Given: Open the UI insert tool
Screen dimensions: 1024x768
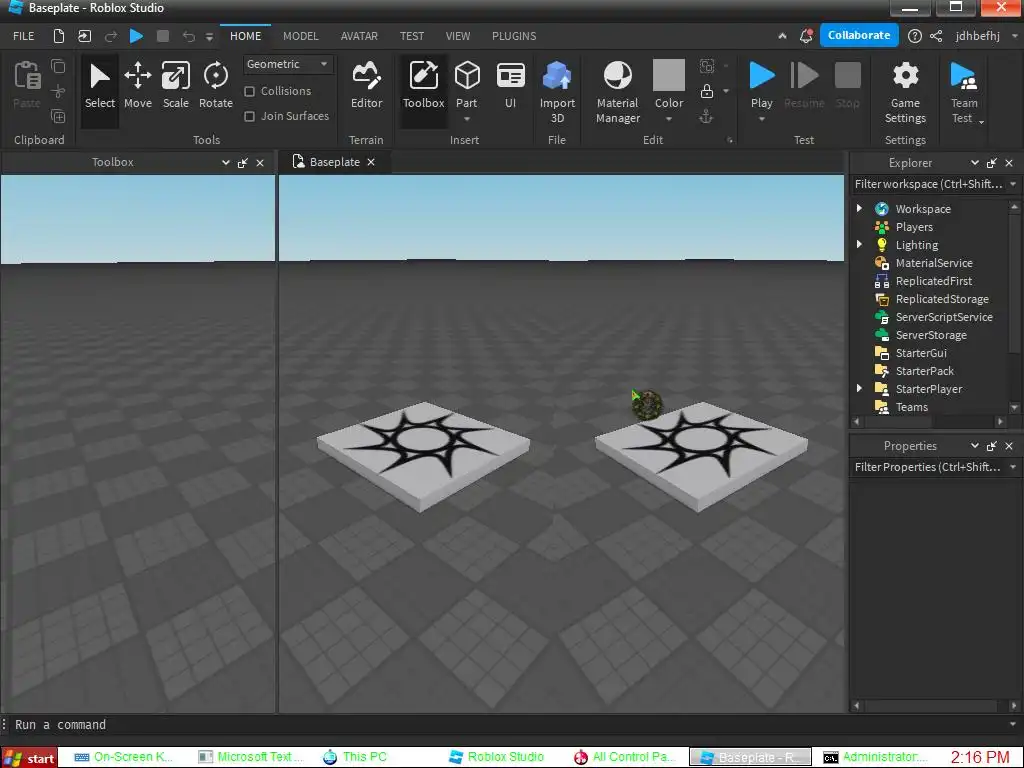Looking at the screenshot, I should [x=510, y=87].
